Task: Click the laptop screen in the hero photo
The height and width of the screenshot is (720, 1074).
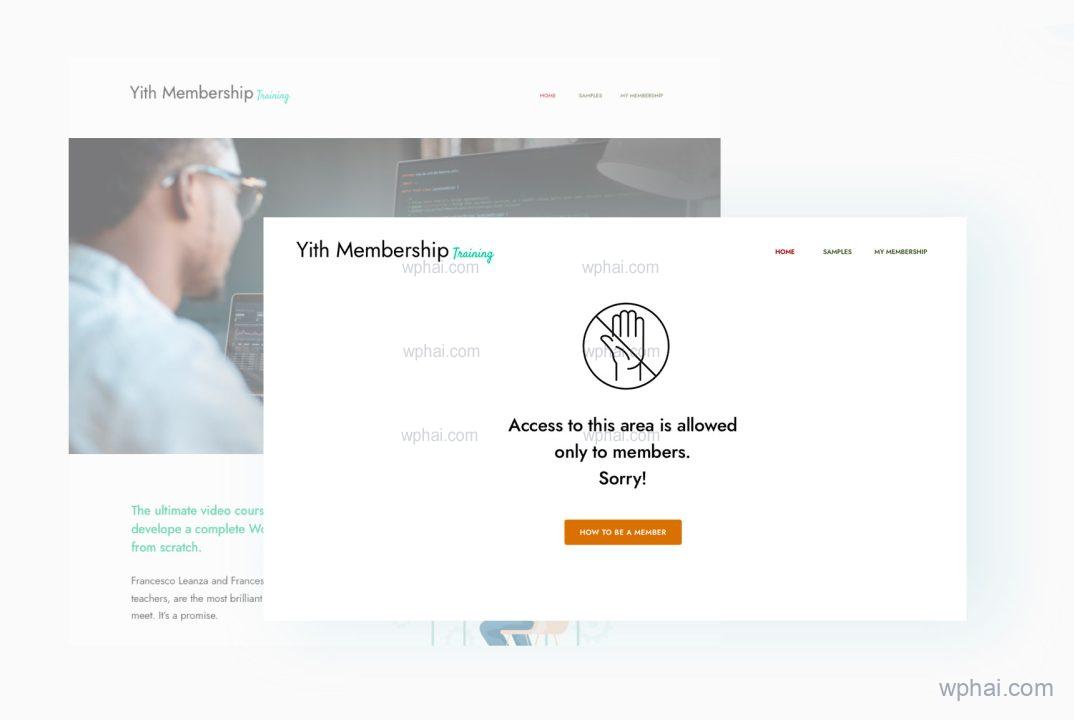Action: (247, 339)
